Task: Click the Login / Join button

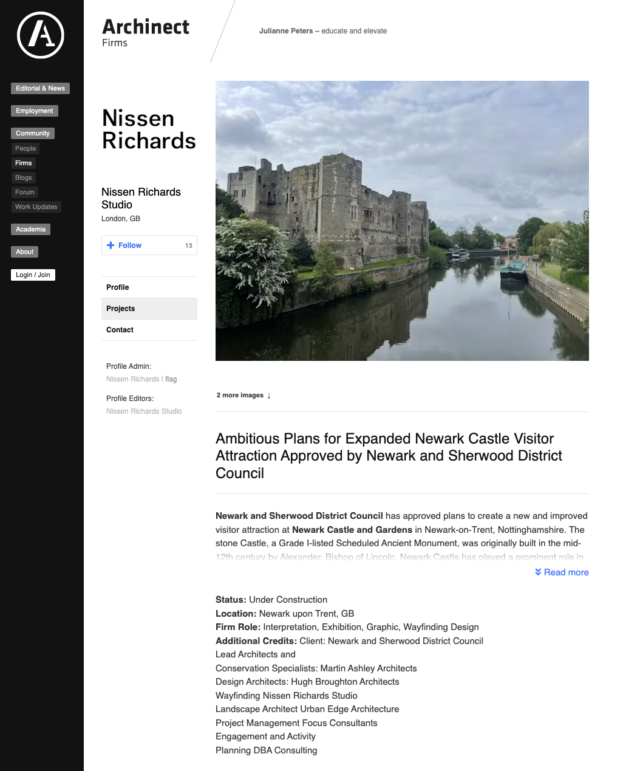Action: pyautogui.click(x=33, y=275)
